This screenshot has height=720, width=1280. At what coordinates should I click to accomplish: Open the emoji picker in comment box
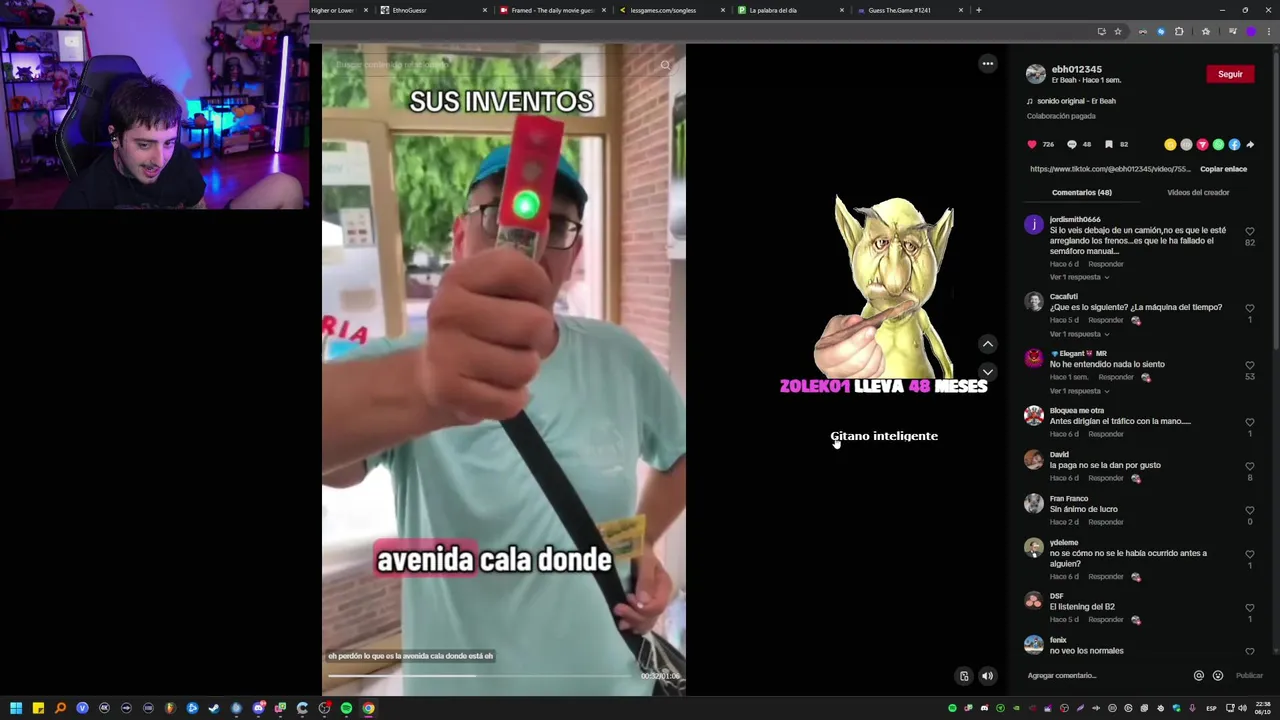tap(1217, 675)
